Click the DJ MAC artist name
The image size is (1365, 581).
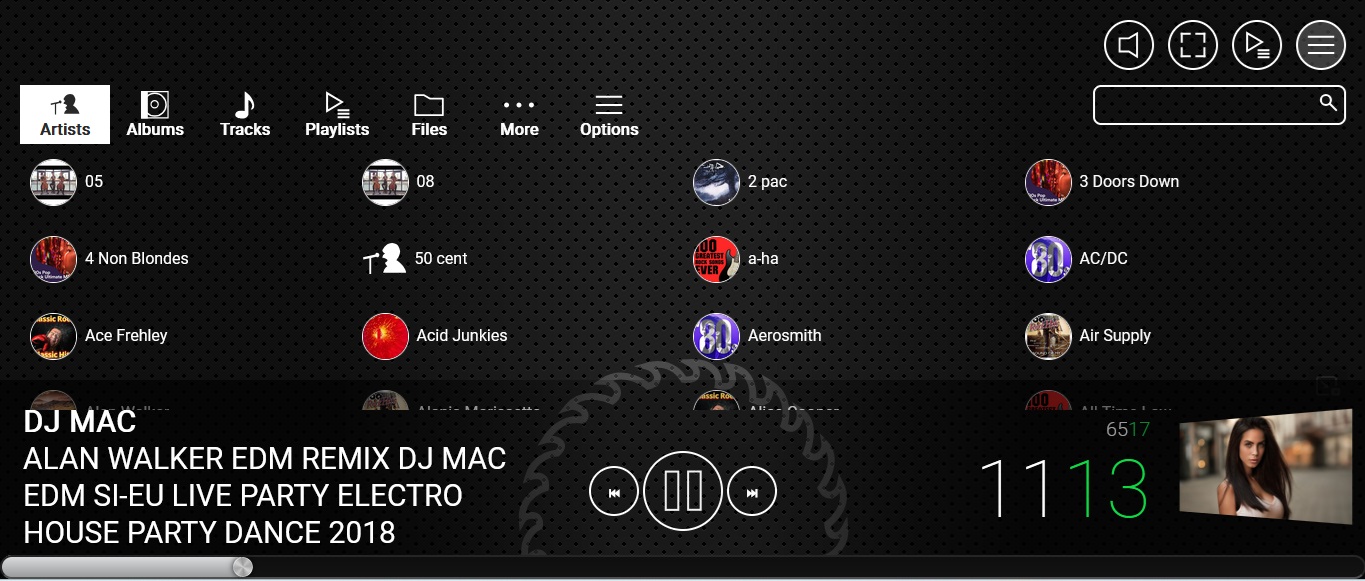tap(80, 422)
